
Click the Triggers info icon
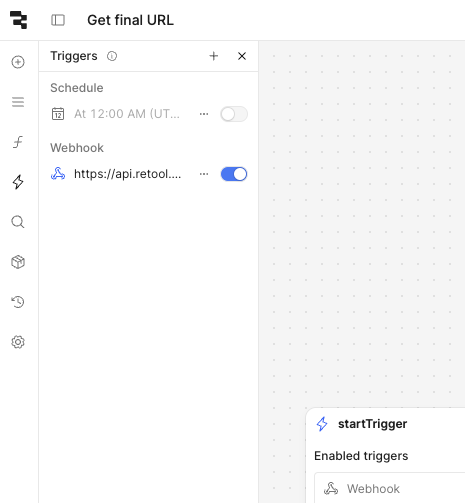tap(112, 56)
